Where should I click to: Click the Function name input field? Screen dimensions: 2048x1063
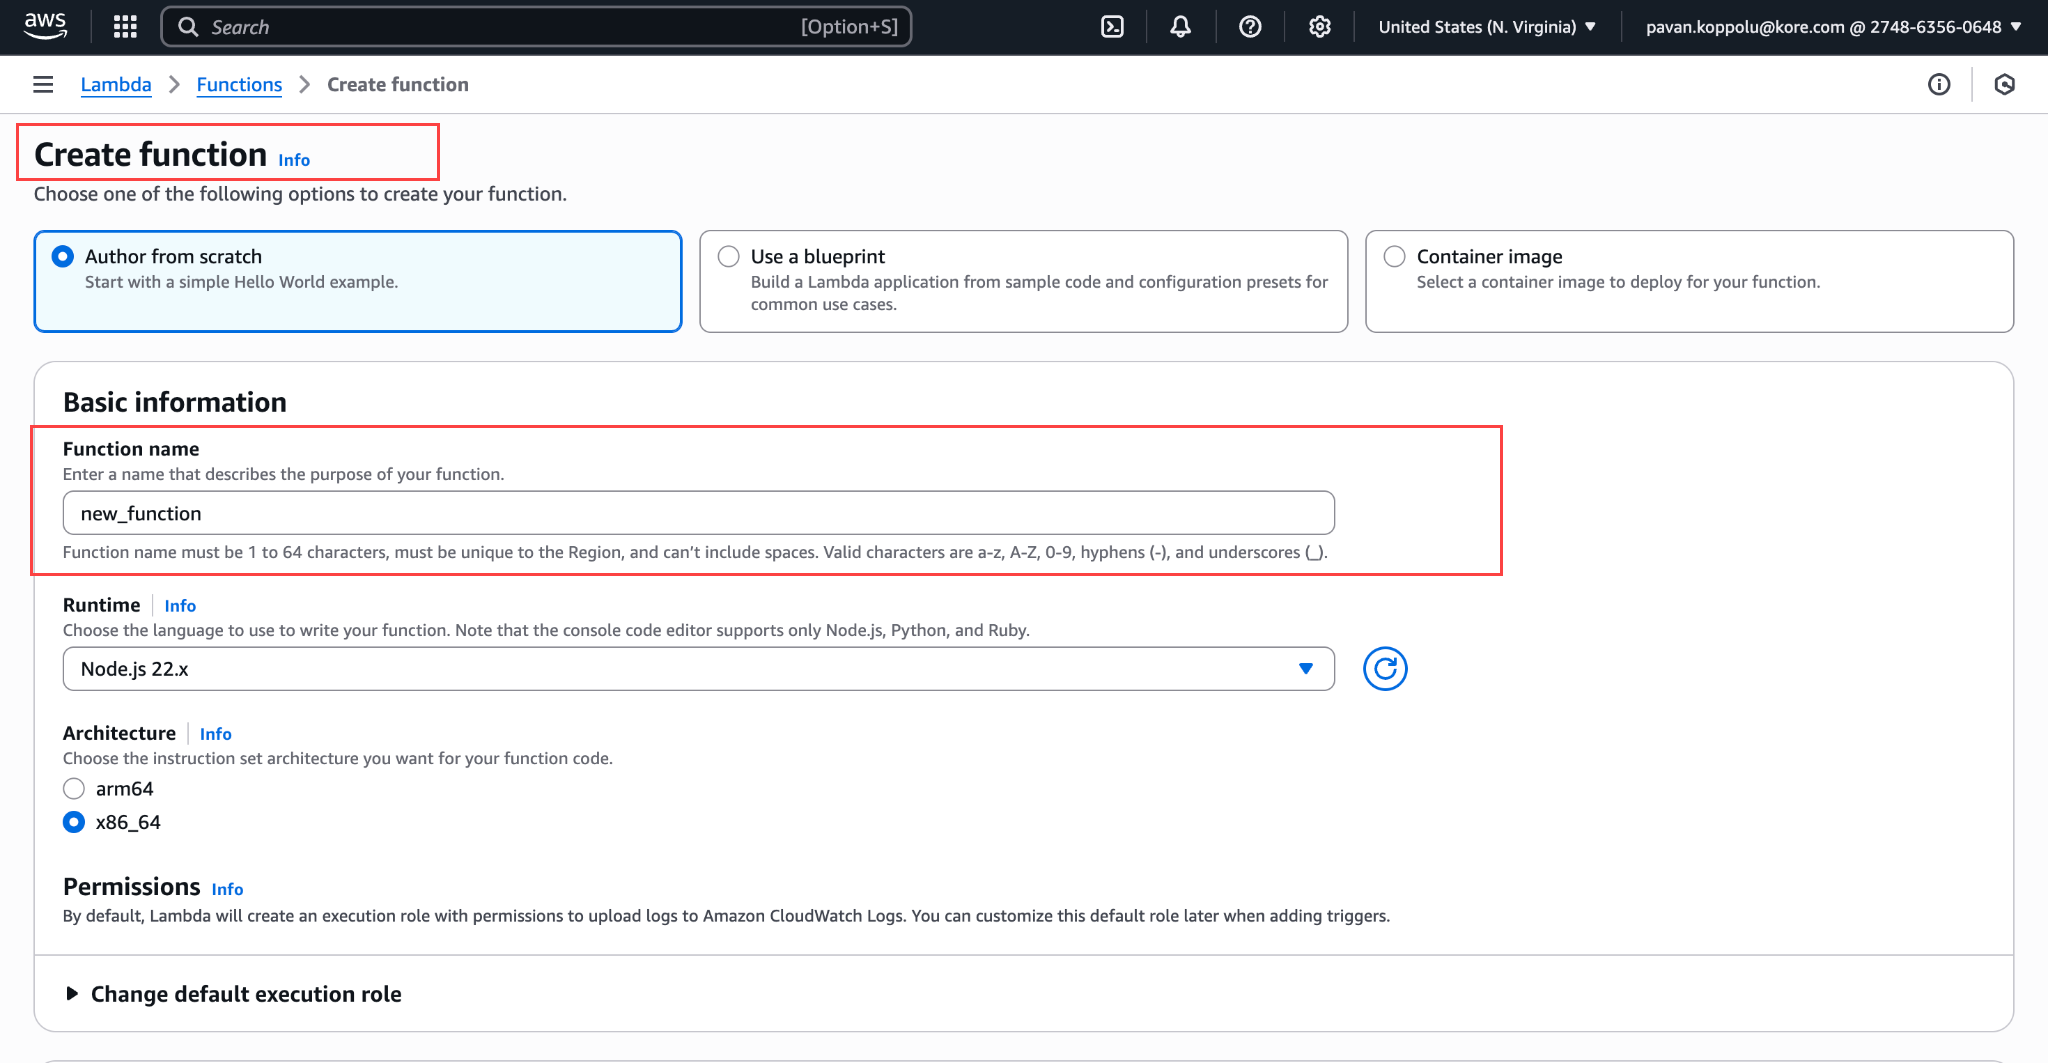click(699, 513)
